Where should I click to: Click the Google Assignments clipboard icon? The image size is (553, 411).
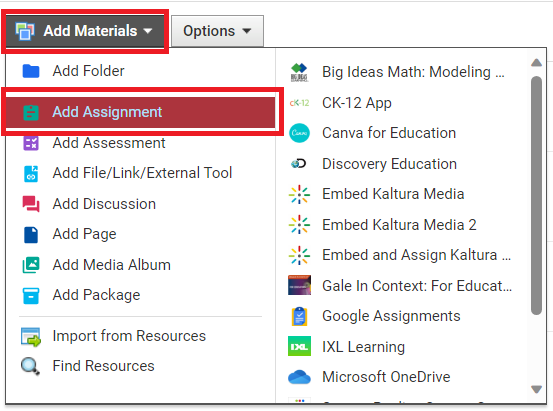click(299, 316)
